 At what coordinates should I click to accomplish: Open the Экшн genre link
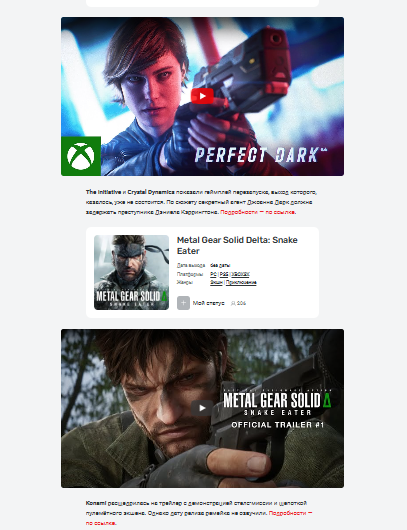point(216,282)
